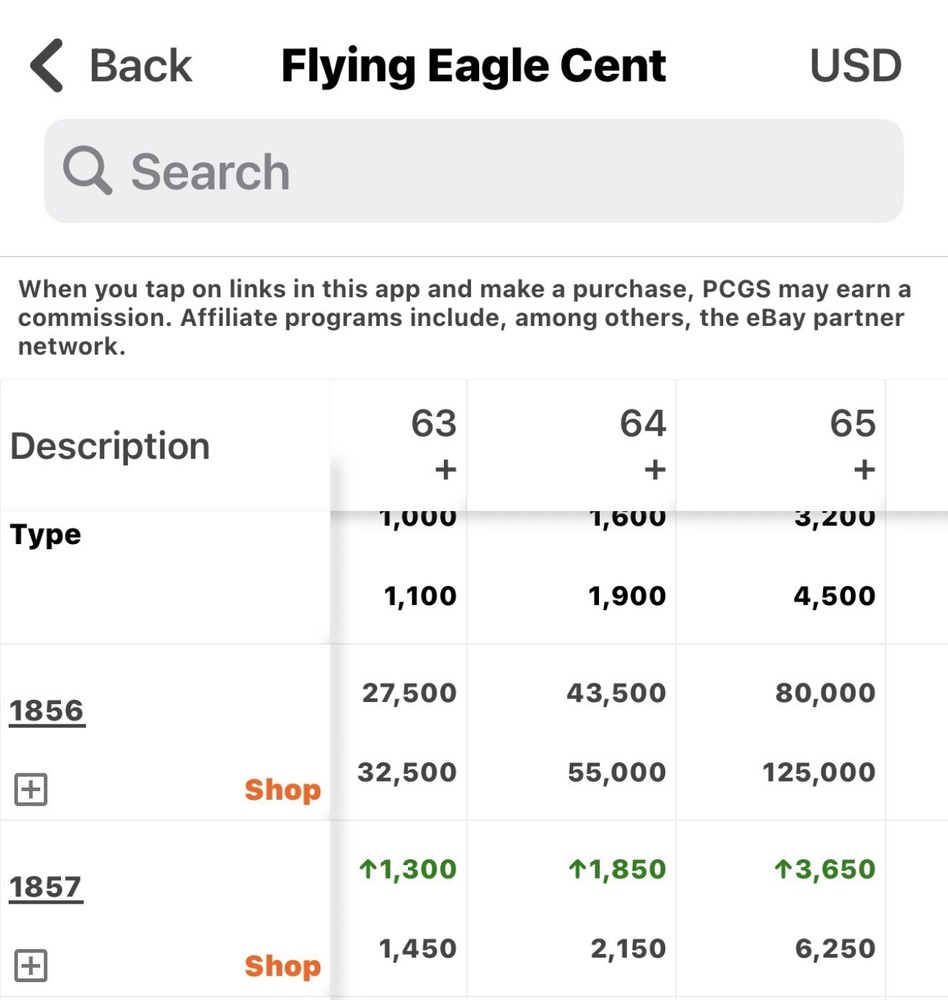Tap the 1857 grade 65 price 3,650
The image size is (948, 1000).
click(x=825, y=870)
